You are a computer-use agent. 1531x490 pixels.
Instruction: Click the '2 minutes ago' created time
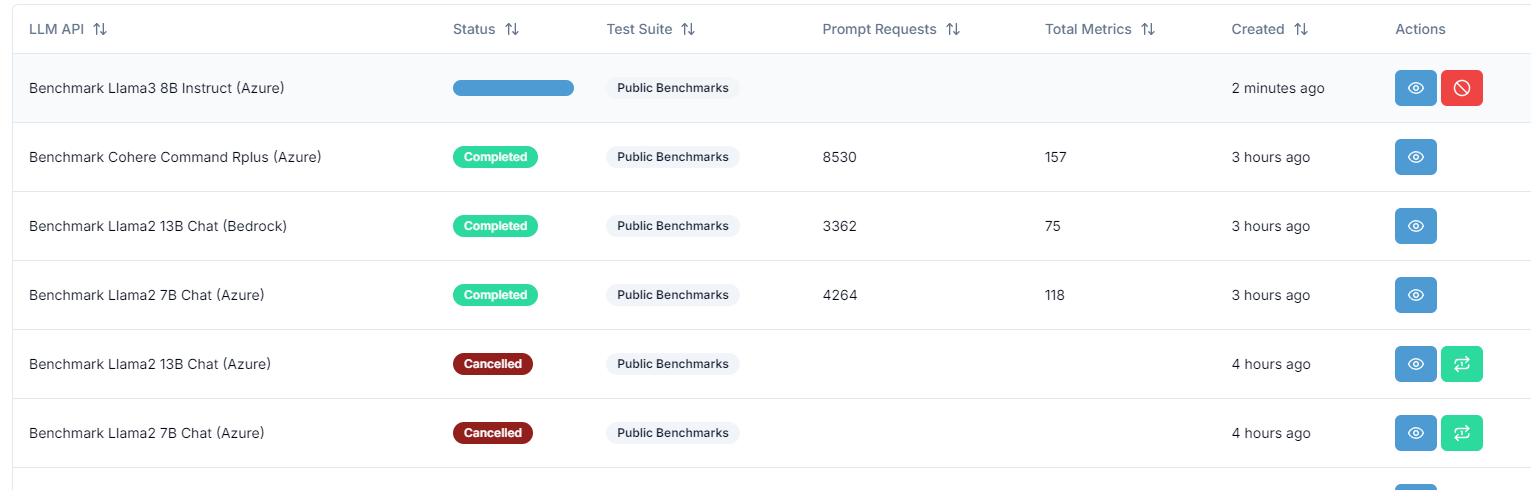pyautogui.click(x=1278, y=88)
